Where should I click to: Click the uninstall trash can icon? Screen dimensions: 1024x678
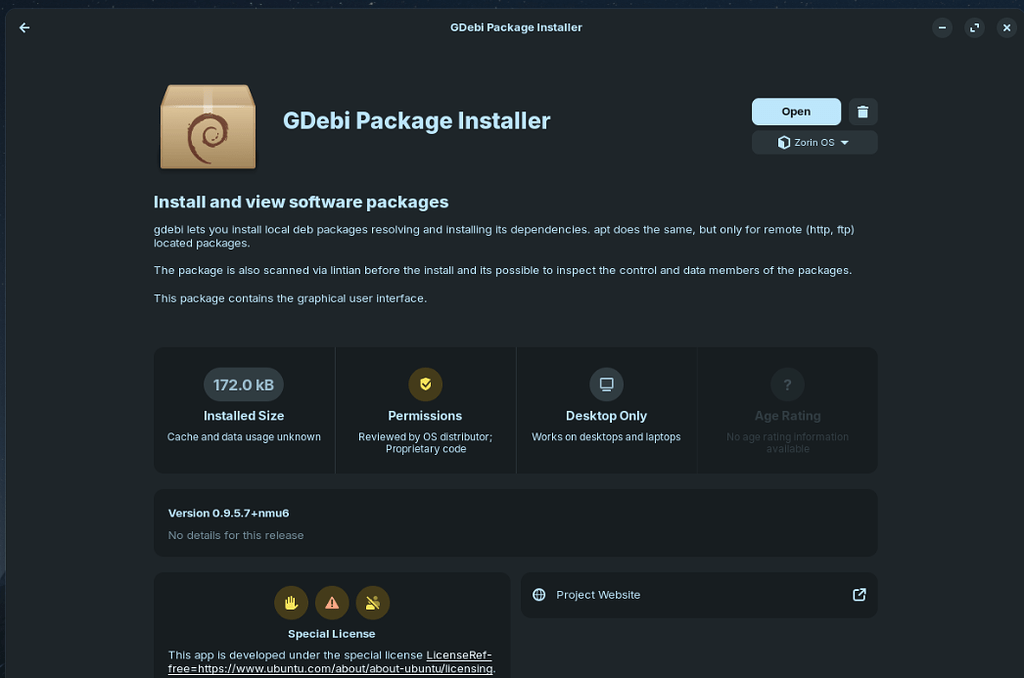(x=862, y=111)
